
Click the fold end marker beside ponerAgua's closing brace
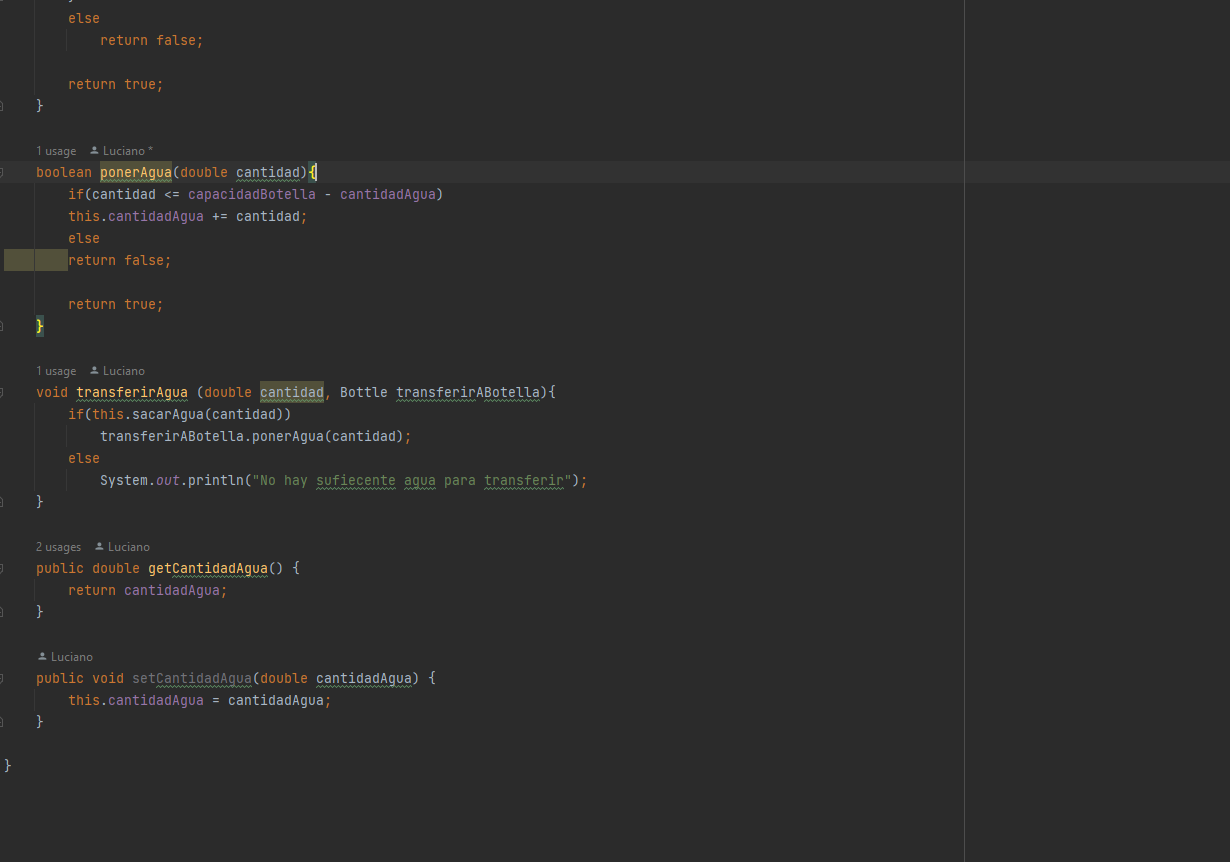point(2,326)
